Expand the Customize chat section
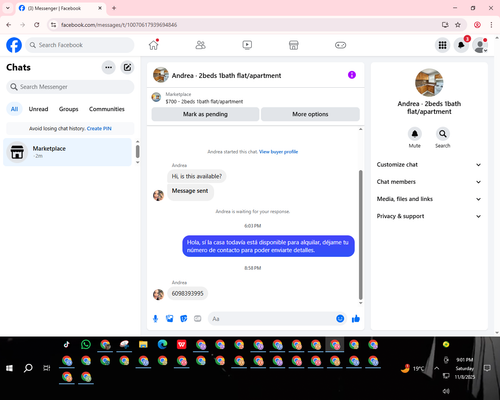The width and height of the screenshot is (500, 400). [429, 165]
